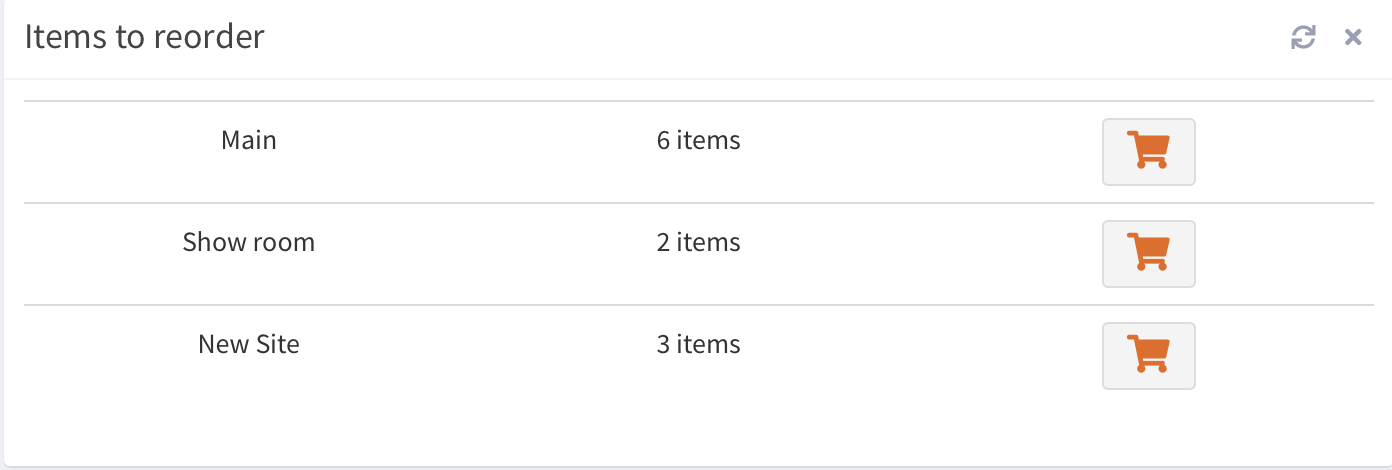
Task: Refresh the Items to reorder panel
Action: click(1303, 38)
